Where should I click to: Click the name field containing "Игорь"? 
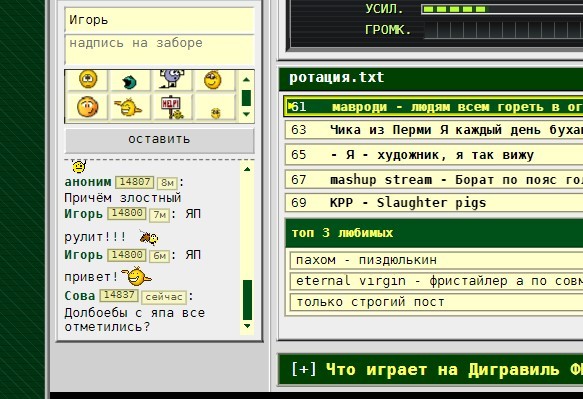pyautogui.click(x=160, y=20)
